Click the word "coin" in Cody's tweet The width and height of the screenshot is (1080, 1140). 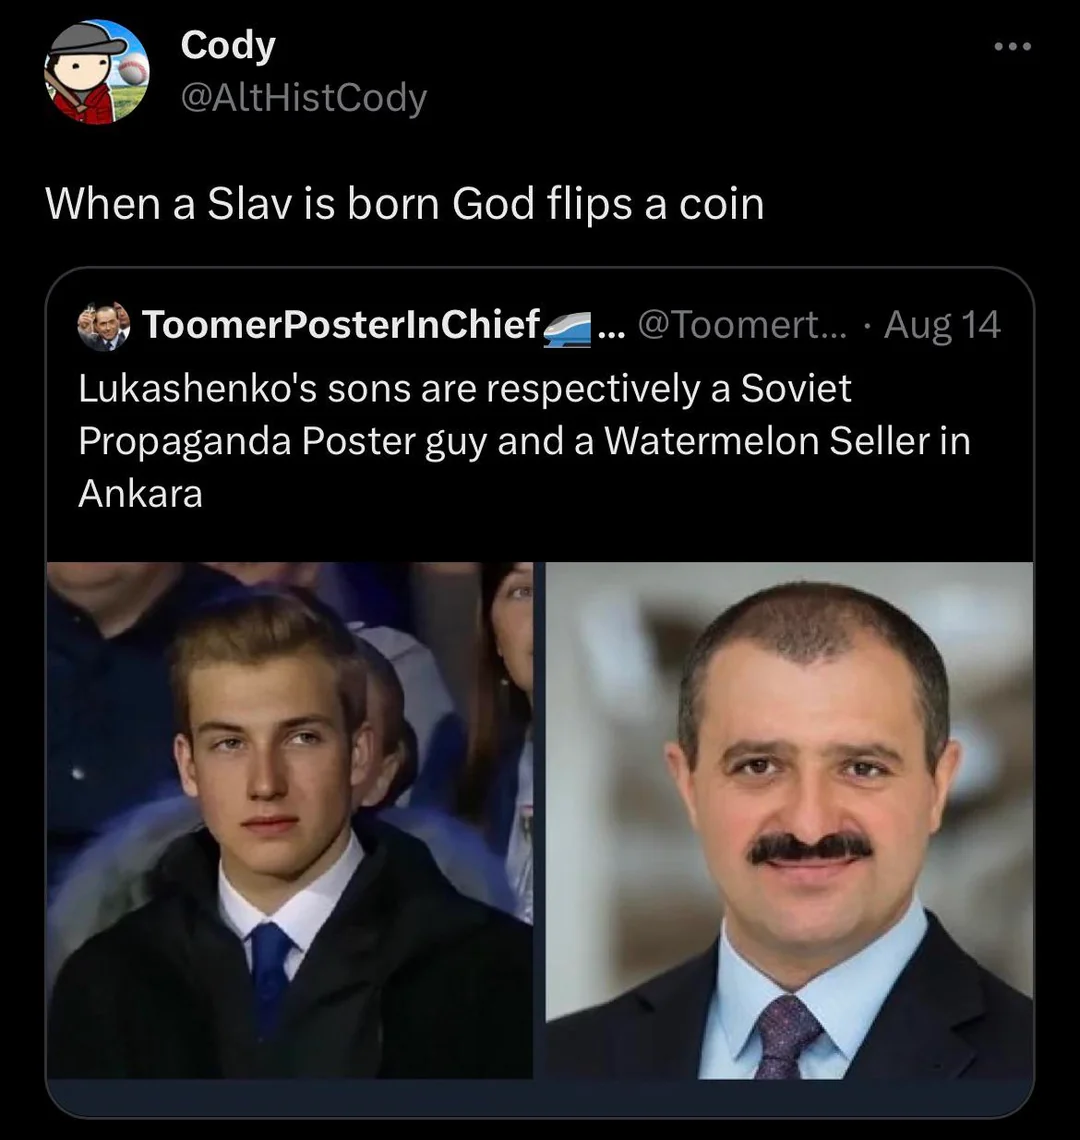coord(720,204)
